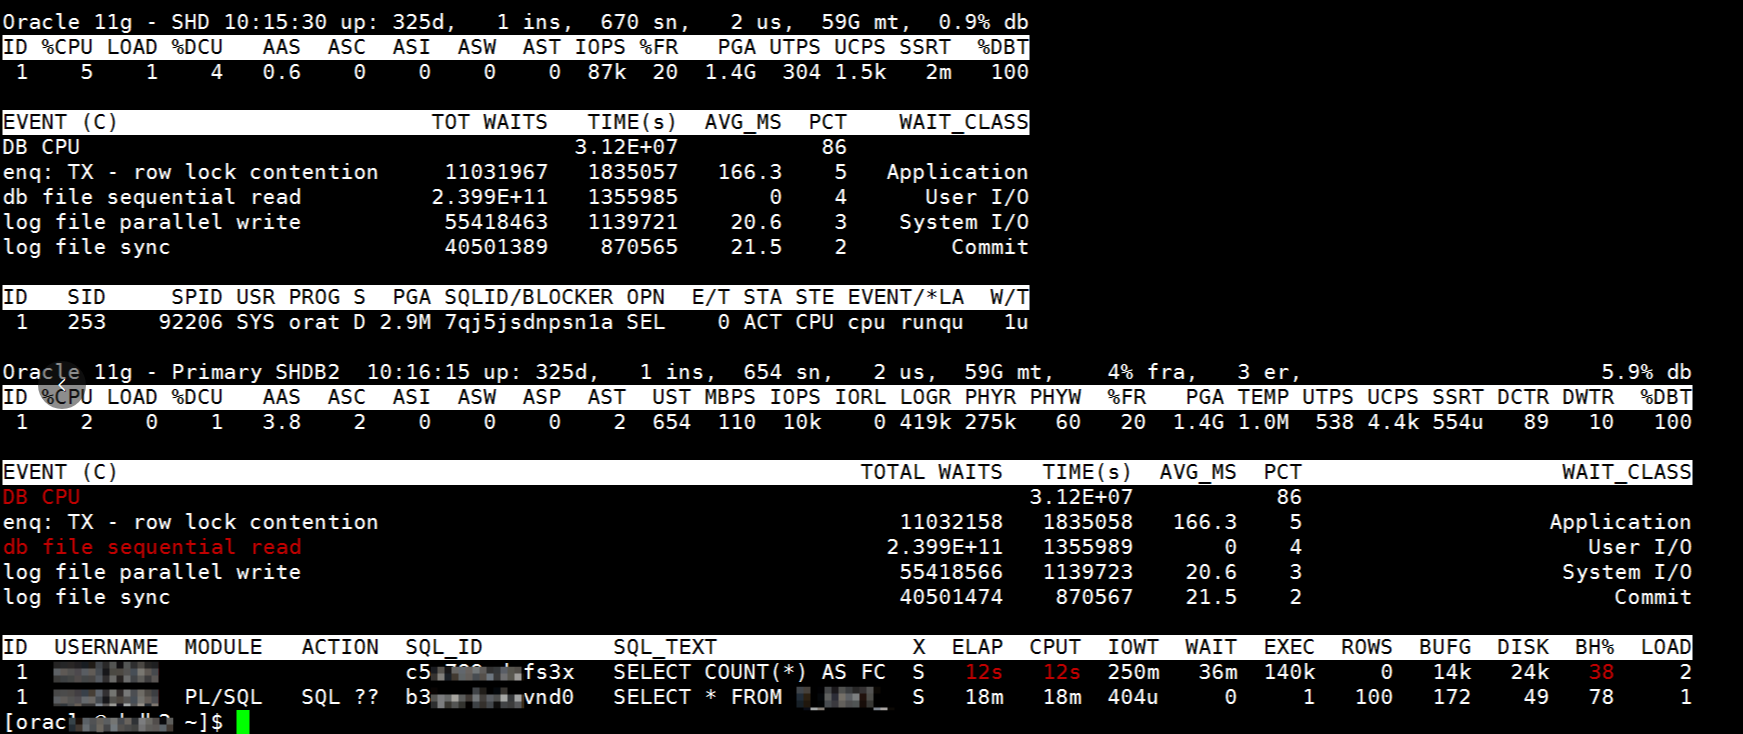Select UCPS value 1.5k

coord(860,72)
